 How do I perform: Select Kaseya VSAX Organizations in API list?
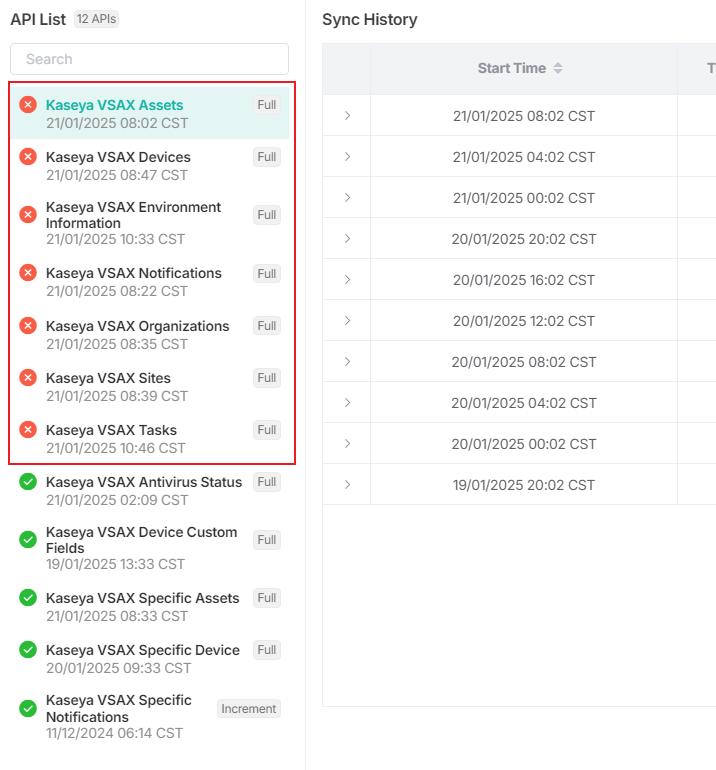click(x=137, y=326)
